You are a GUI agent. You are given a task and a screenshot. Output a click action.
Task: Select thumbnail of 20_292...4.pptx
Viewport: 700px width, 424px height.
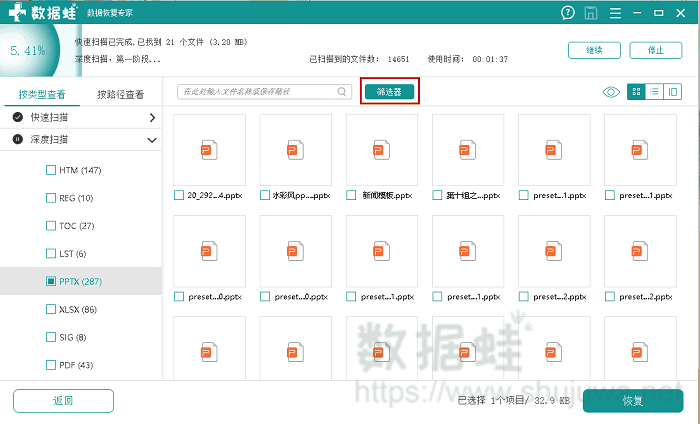click(x=209, y=150)
